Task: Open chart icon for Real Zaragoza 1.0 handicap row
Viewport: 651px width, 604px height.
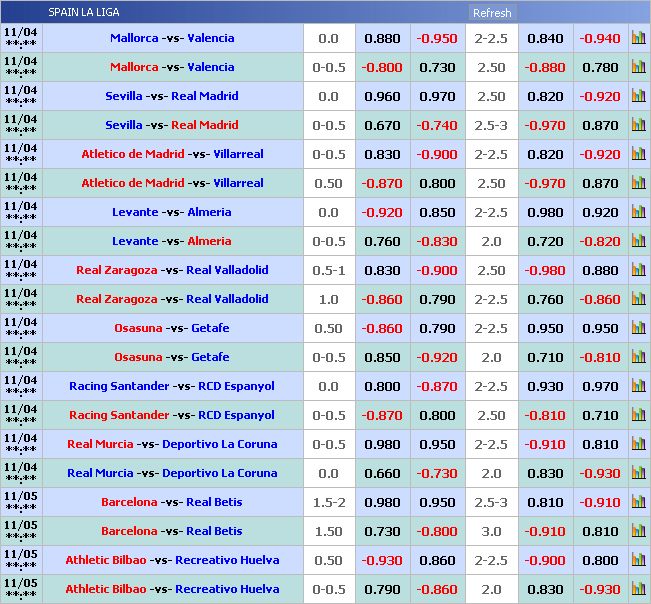Action: [638, 299]
